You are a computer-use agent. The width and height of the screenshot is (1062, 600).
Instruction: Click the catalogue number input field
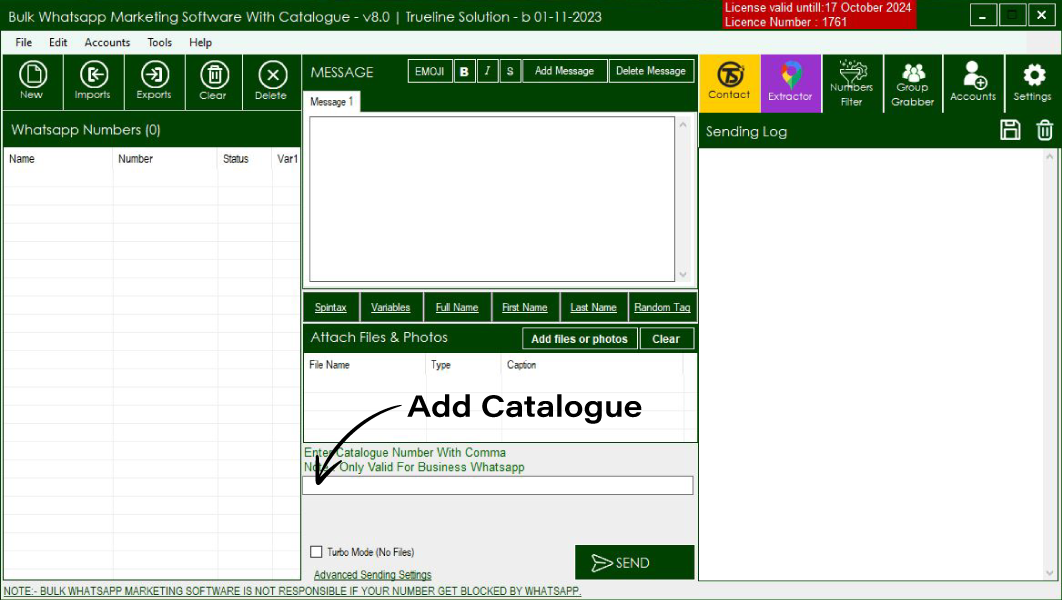click(x=498, y=485)
